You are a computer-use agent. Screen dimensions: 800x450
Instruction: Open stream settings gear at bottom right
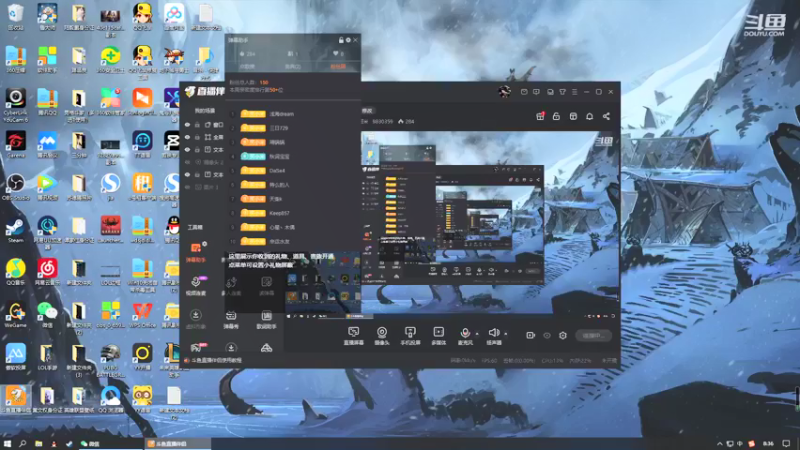[563, 335]
